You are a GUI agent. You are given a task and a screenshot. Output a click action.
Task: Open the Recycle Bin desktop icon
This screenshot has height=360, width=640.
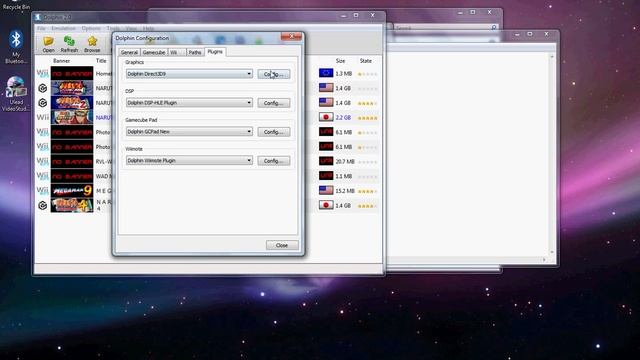16,5
